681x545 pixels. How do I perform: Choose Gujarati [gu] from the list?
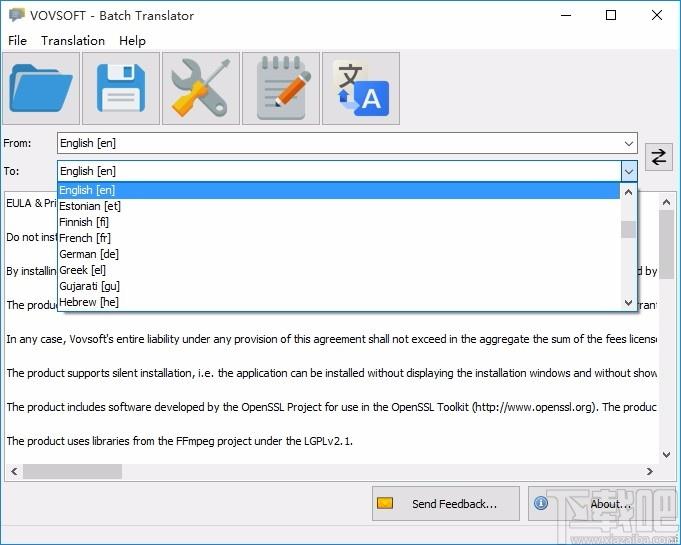click(x=339, y=286)
